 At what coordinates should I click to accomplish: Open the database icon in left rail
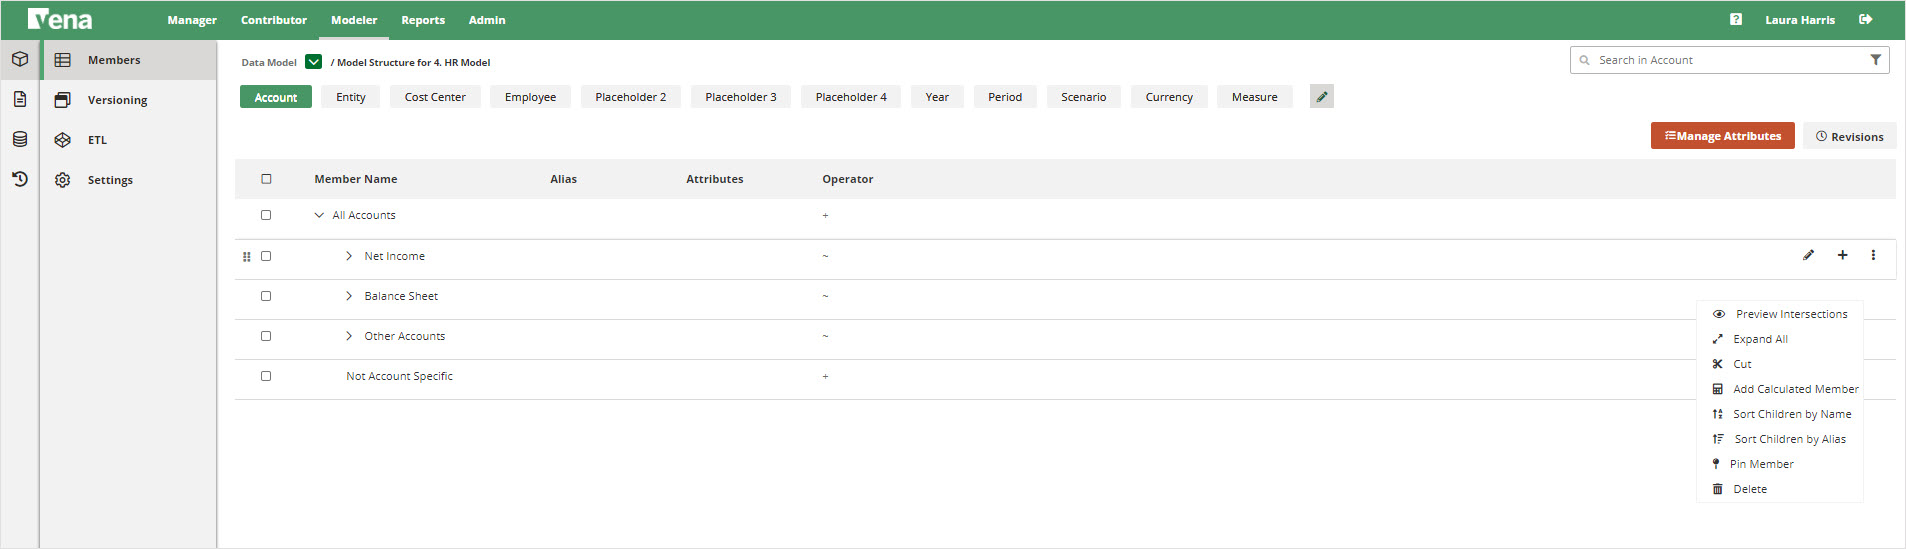click(x=20, y=139)
